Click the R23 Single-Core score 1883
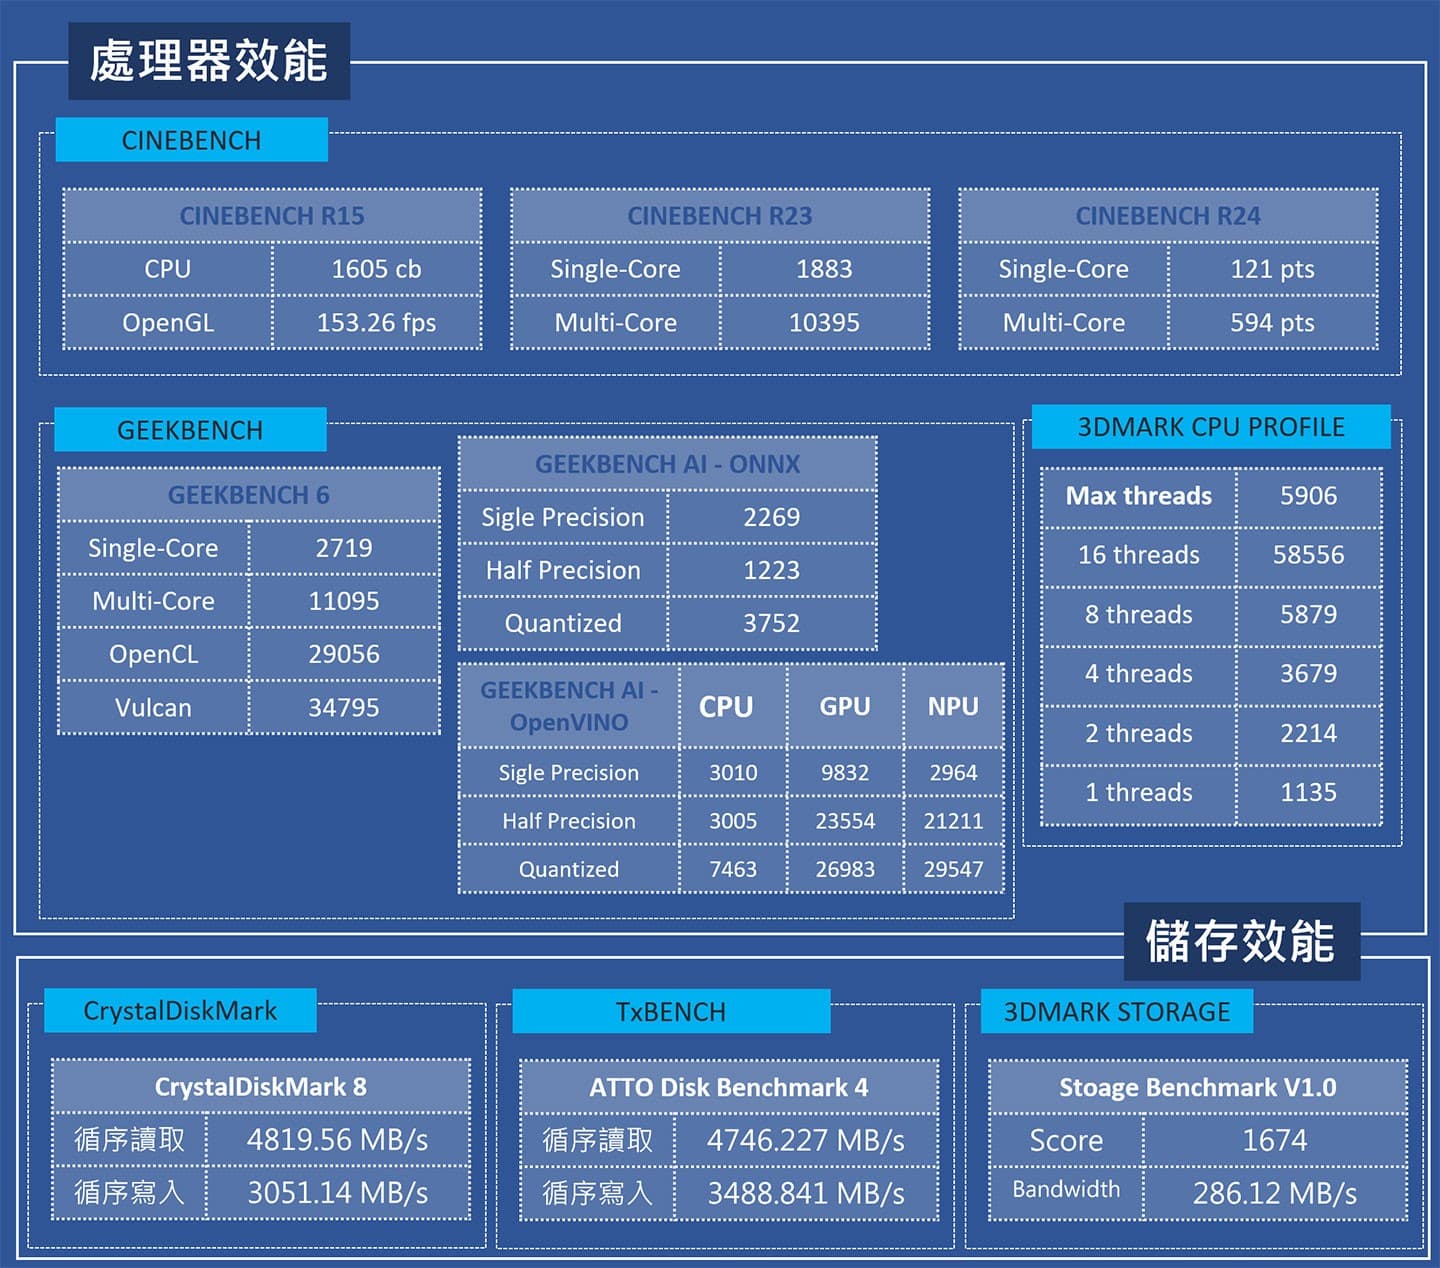 click(x=824, y=269)
